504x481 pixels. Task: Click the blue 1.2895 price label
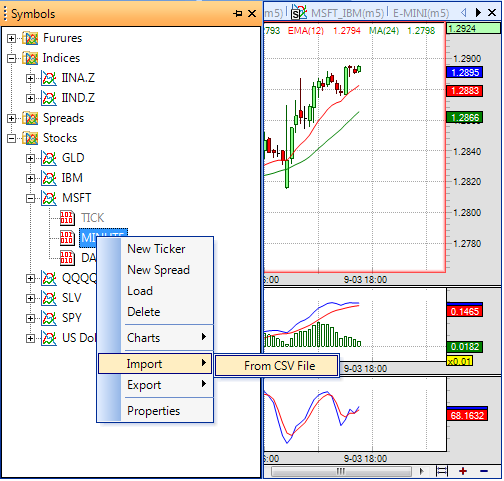pos(465,72)
